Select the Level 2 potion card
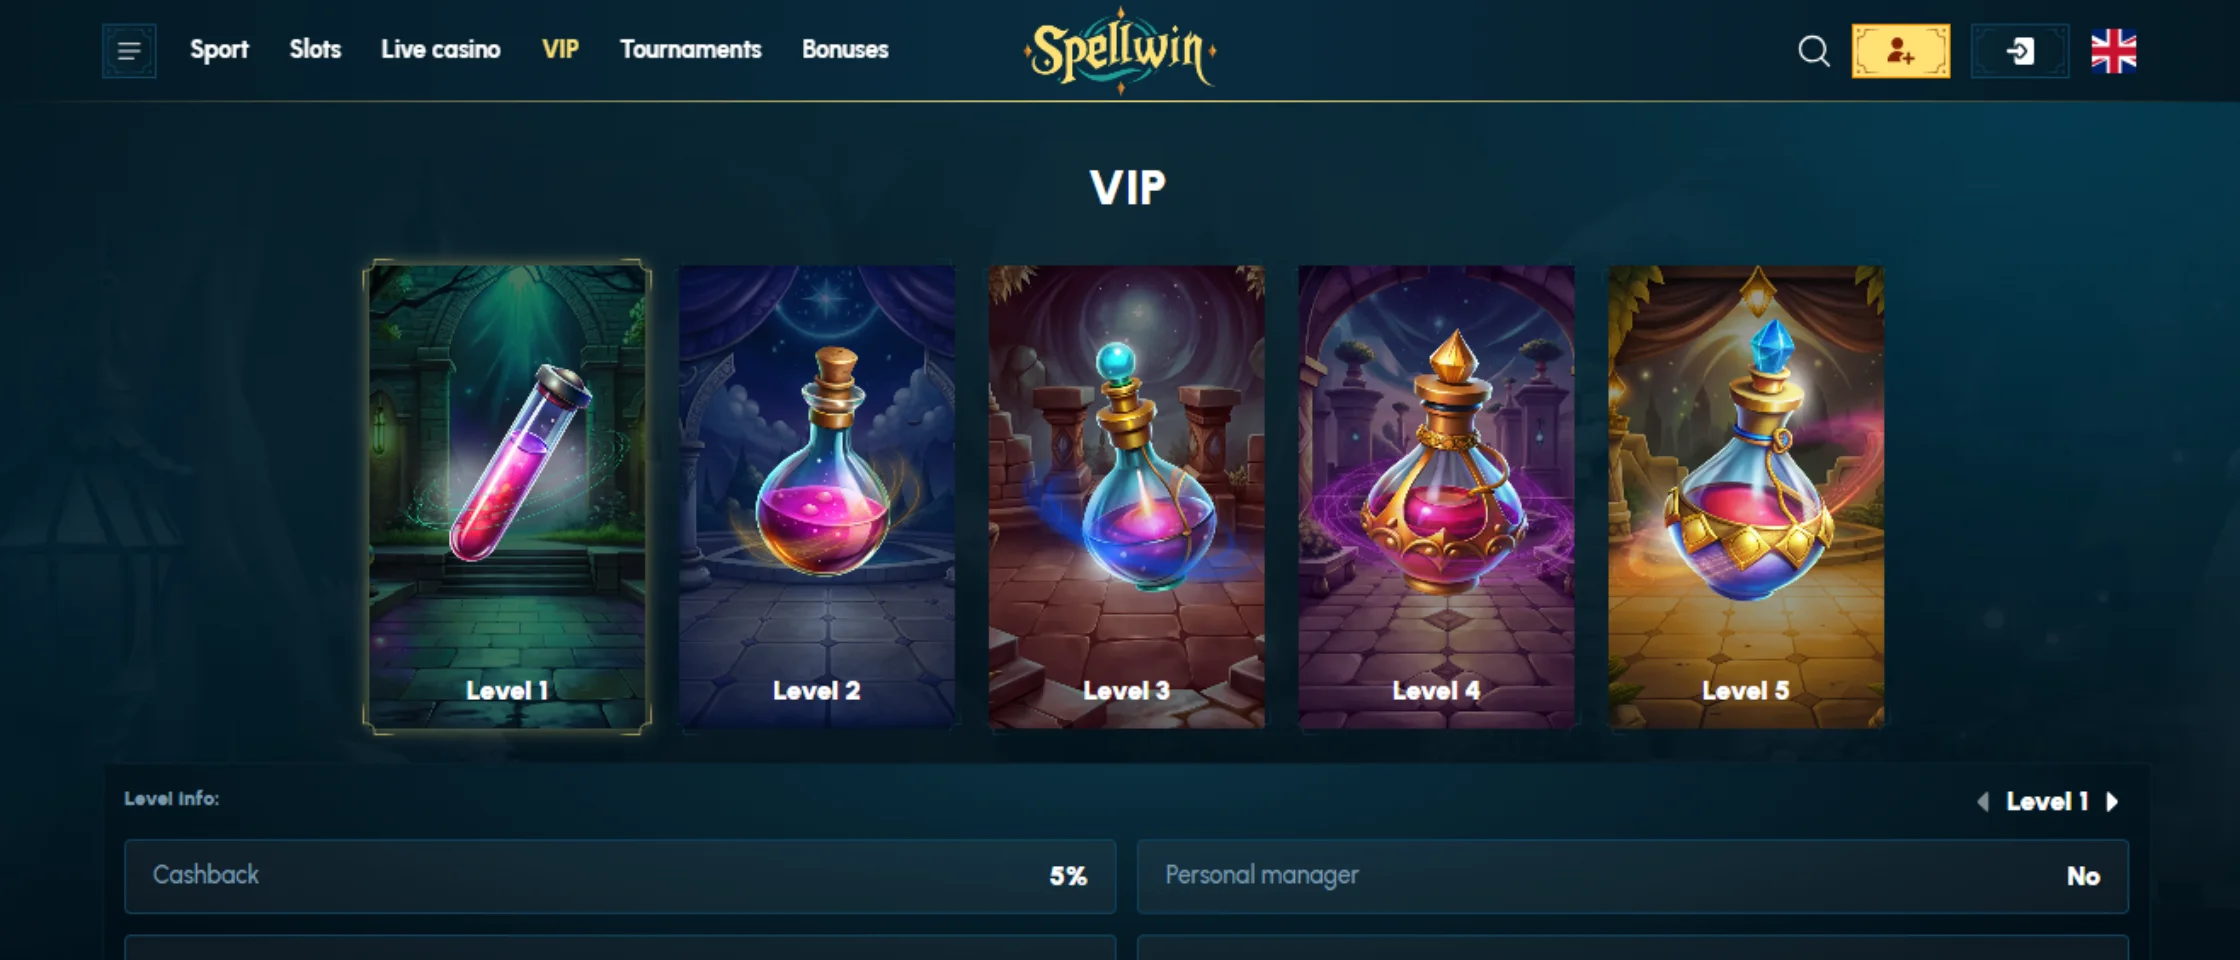This screenshot has height=960, width=2240. [817, 497]
